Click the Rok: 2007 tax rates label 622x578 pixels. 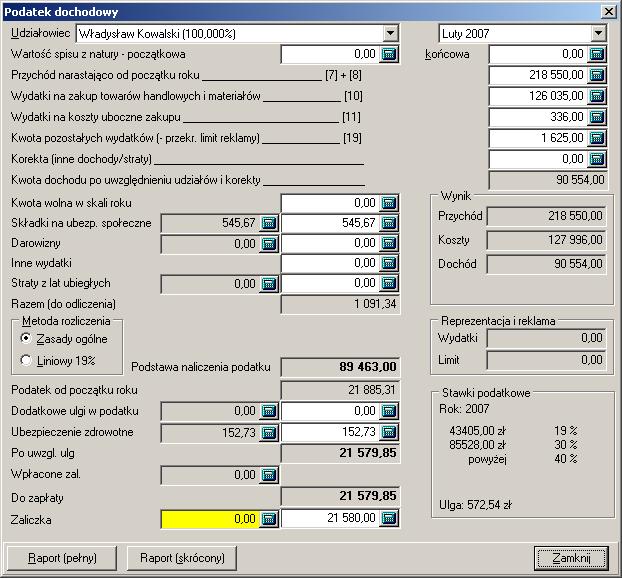464,409
